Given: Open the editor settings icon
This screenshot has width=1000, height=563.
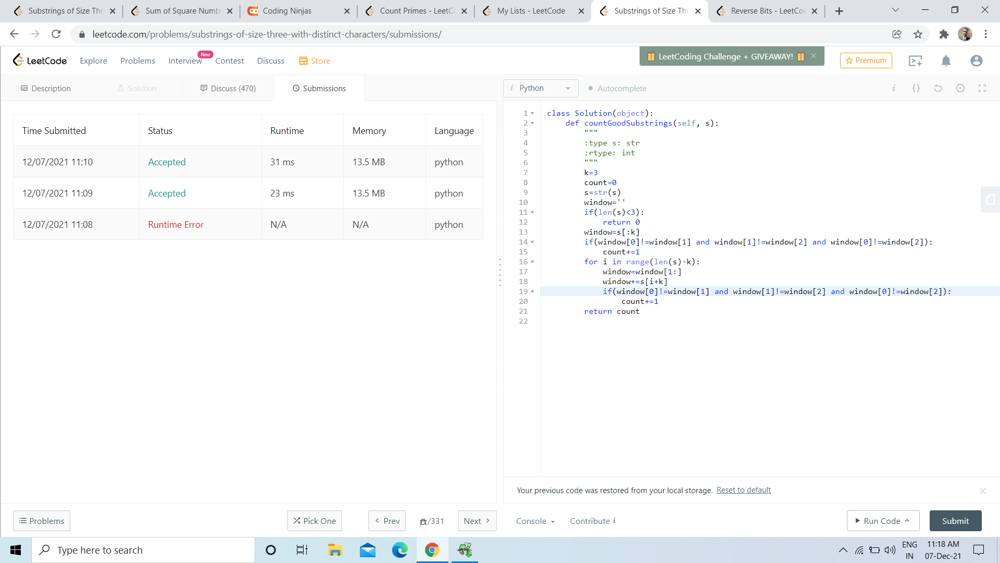Looking at the screenshot, I should (960, 88).
